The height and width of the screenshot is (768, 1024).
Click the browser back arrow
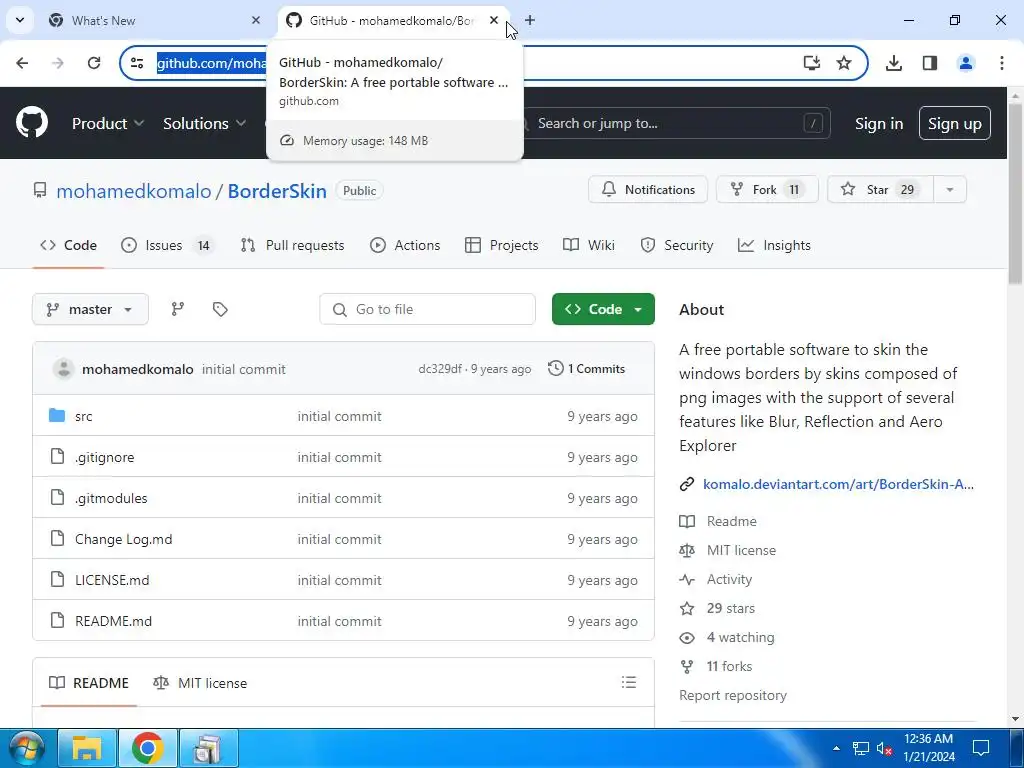click(x=22, y=63)
